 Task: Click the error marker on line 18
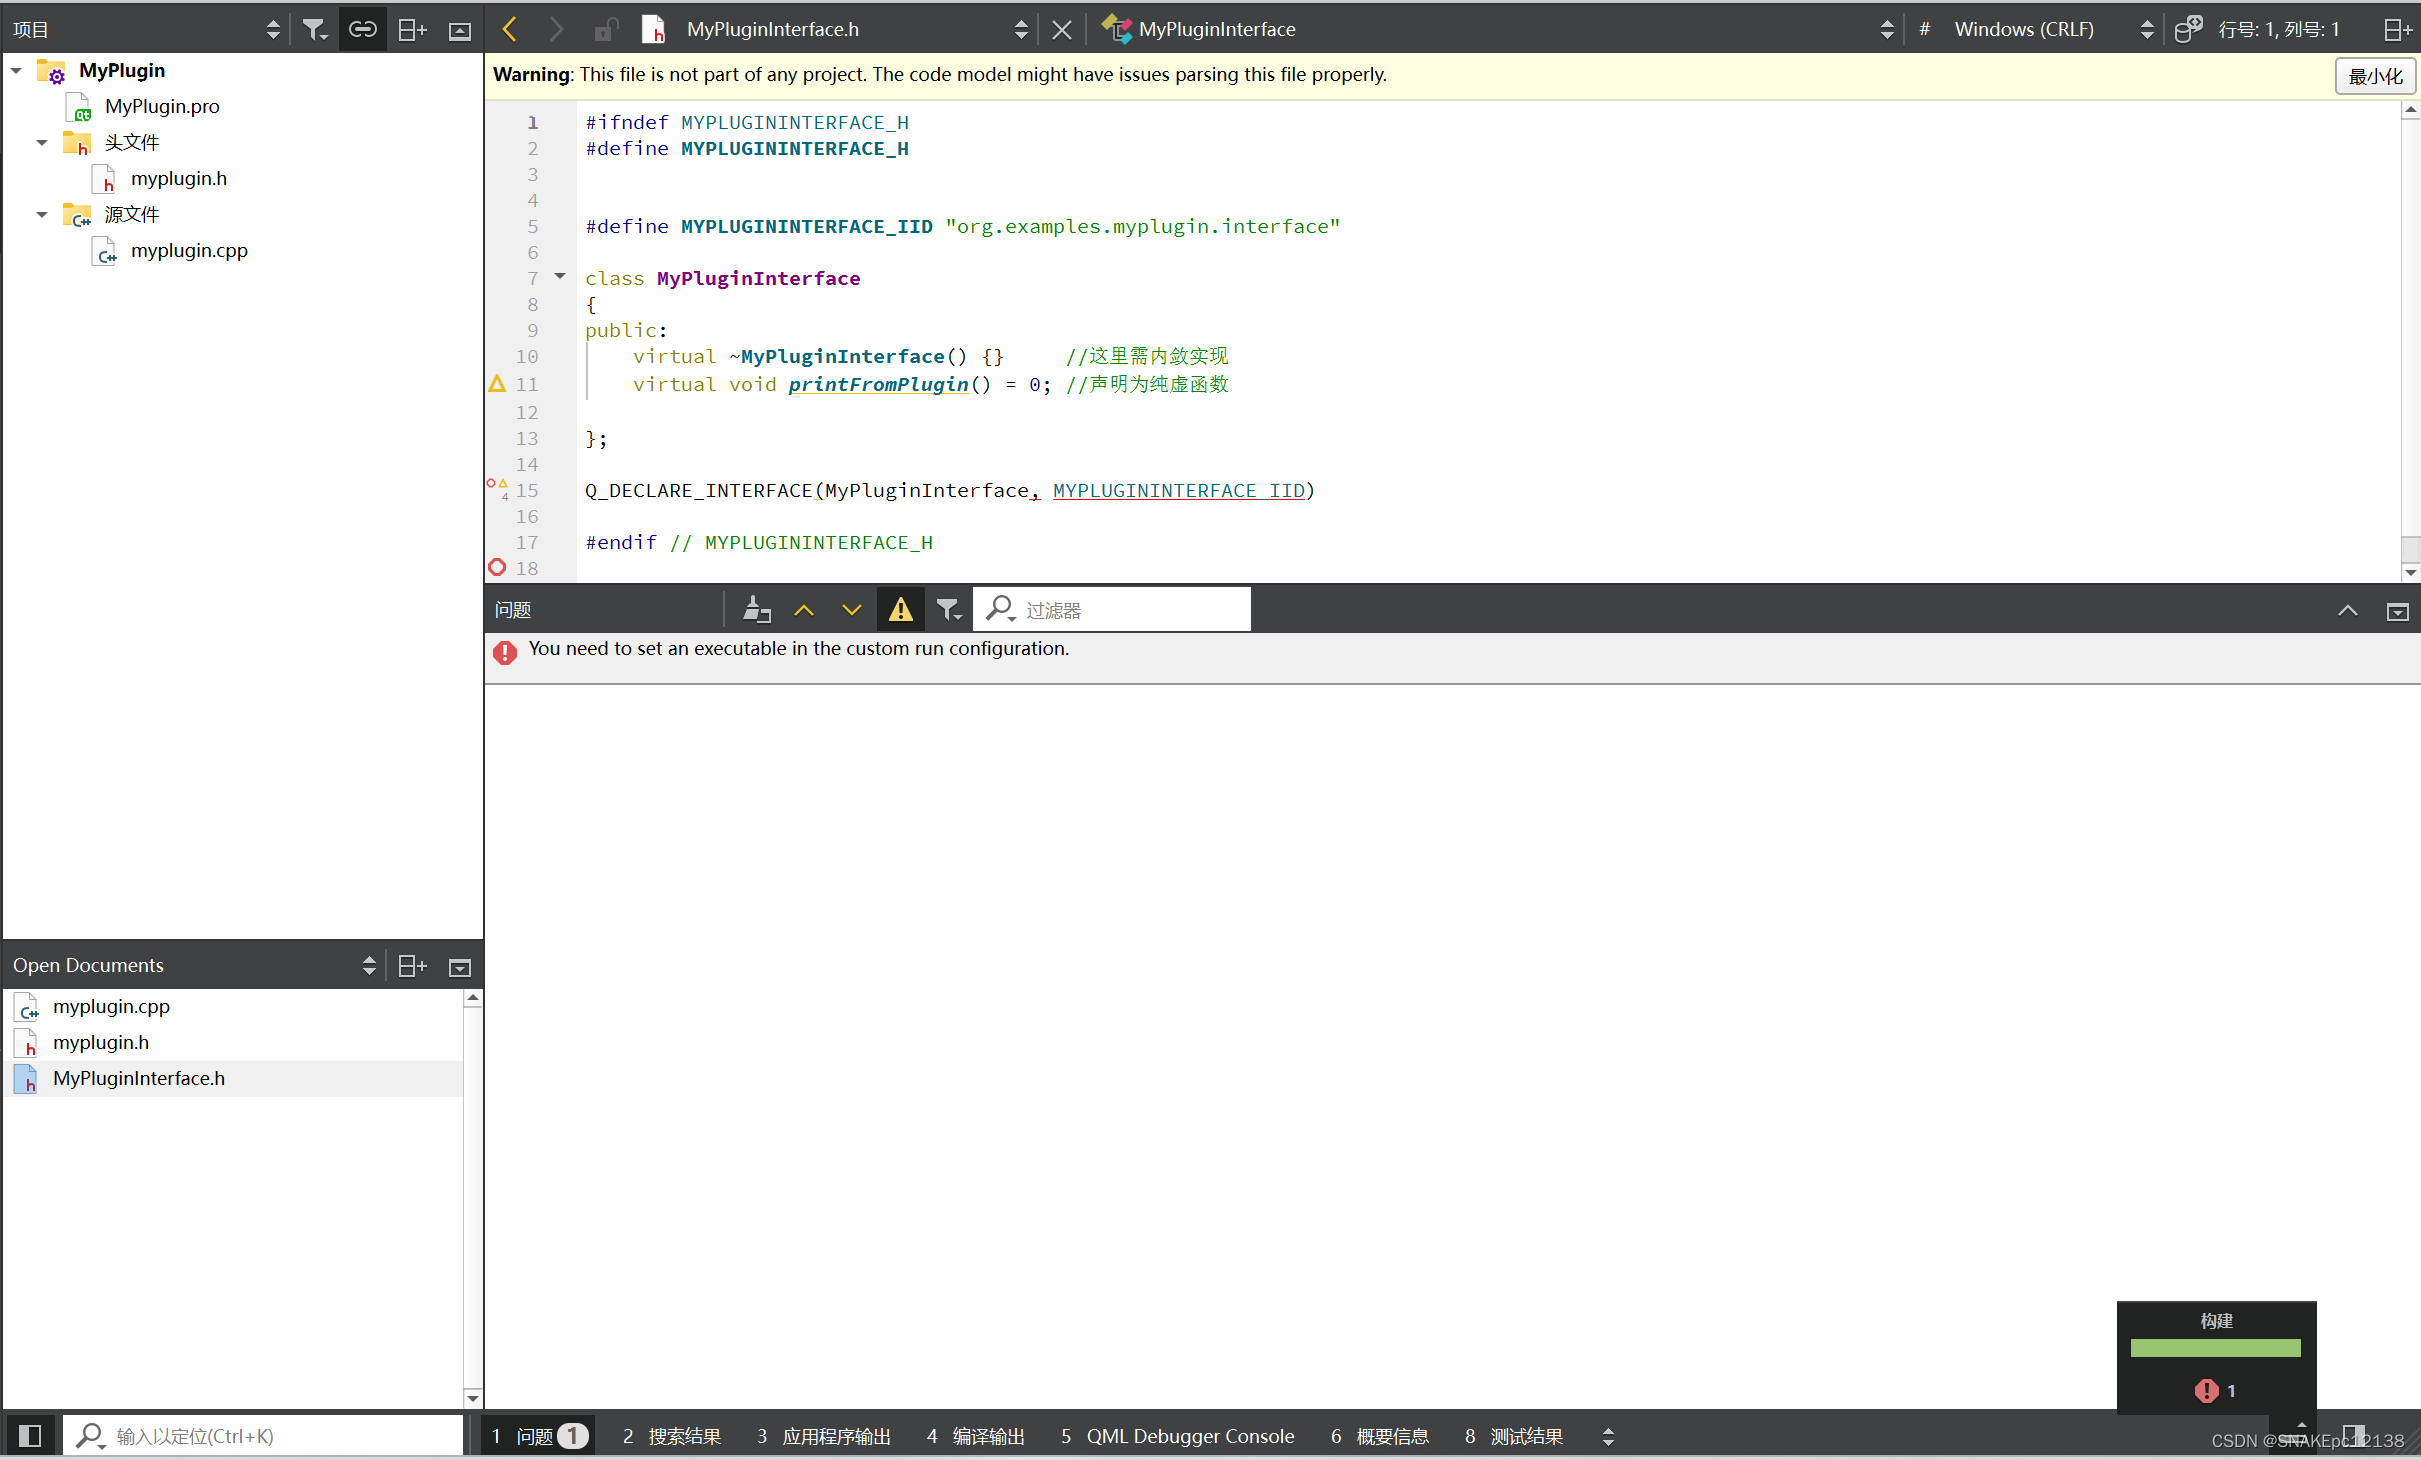point(497,567)
